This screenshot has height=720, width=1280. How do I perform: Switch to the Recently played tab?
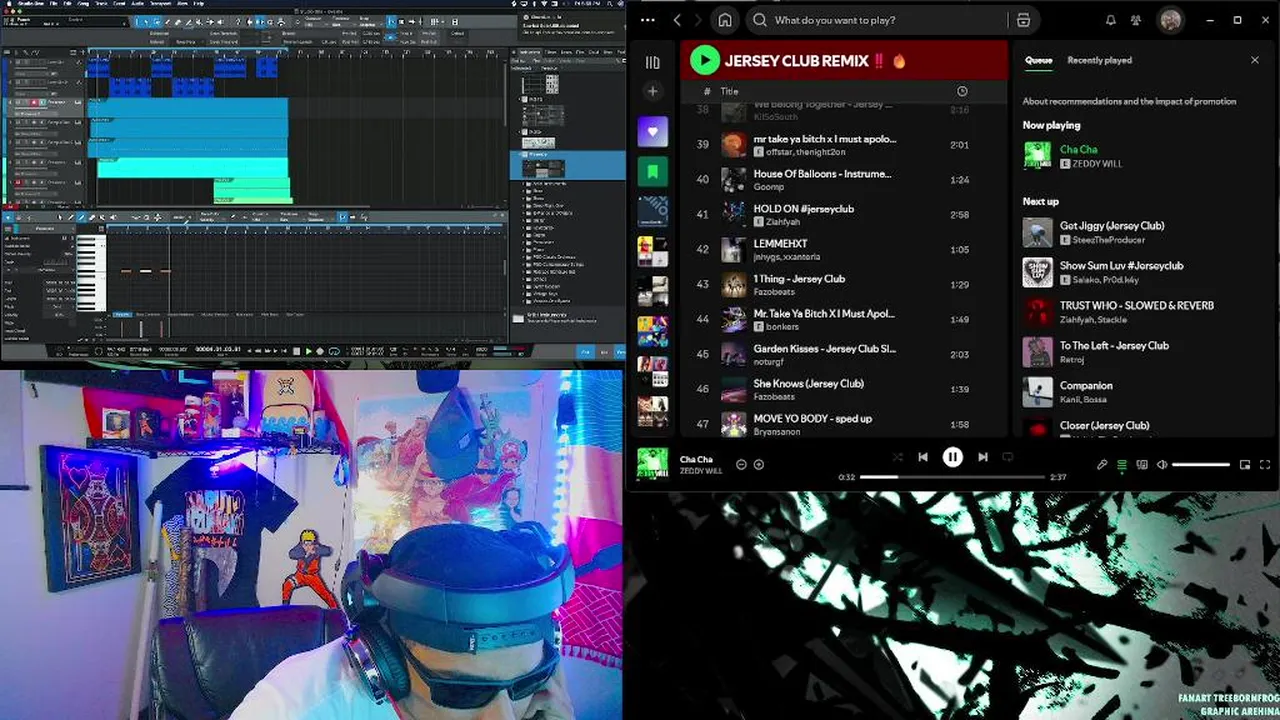point(1099,60)
